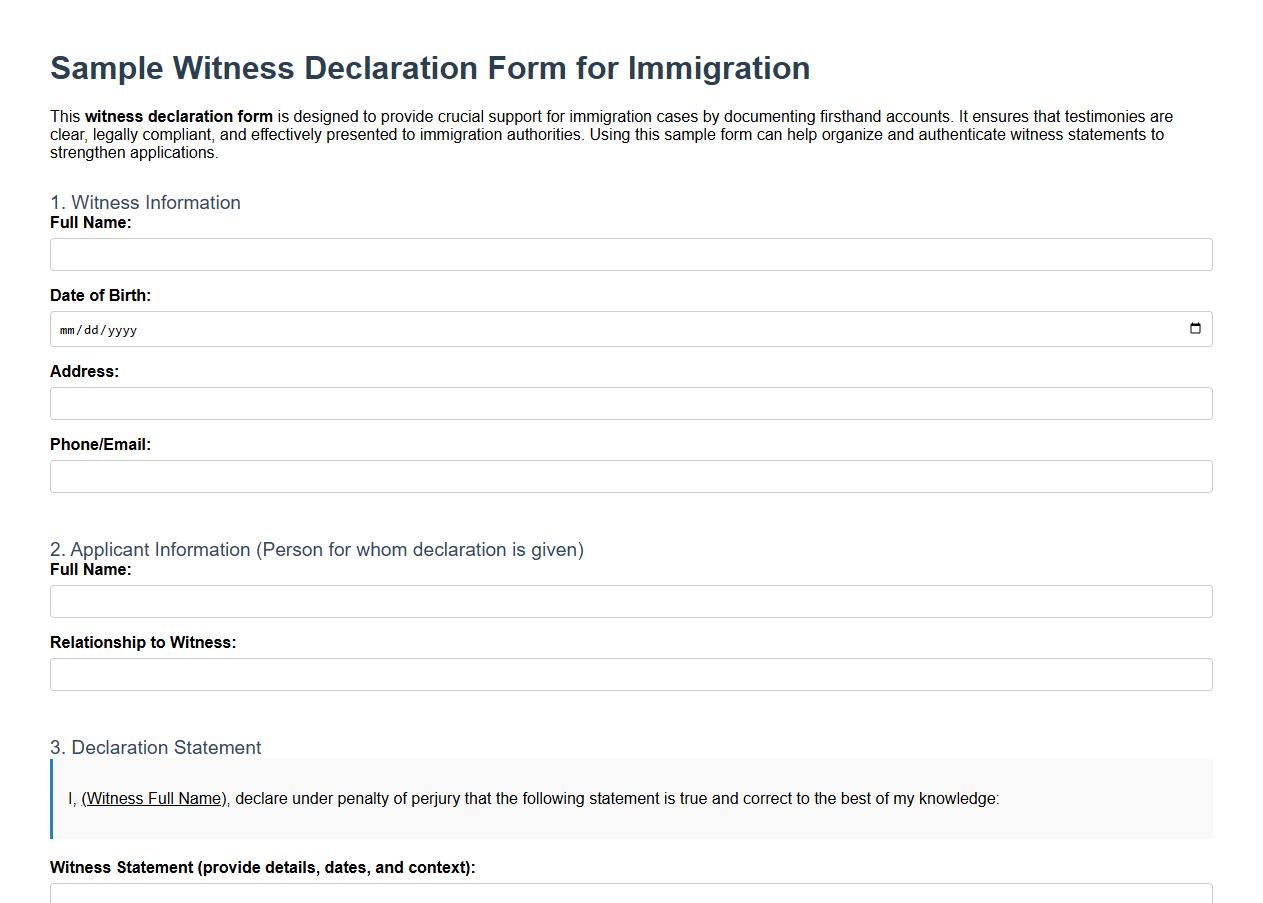Click inside the Address input field
Image resolution: width=1263 pixels, height=903 pixels.
tap(630, 403)
